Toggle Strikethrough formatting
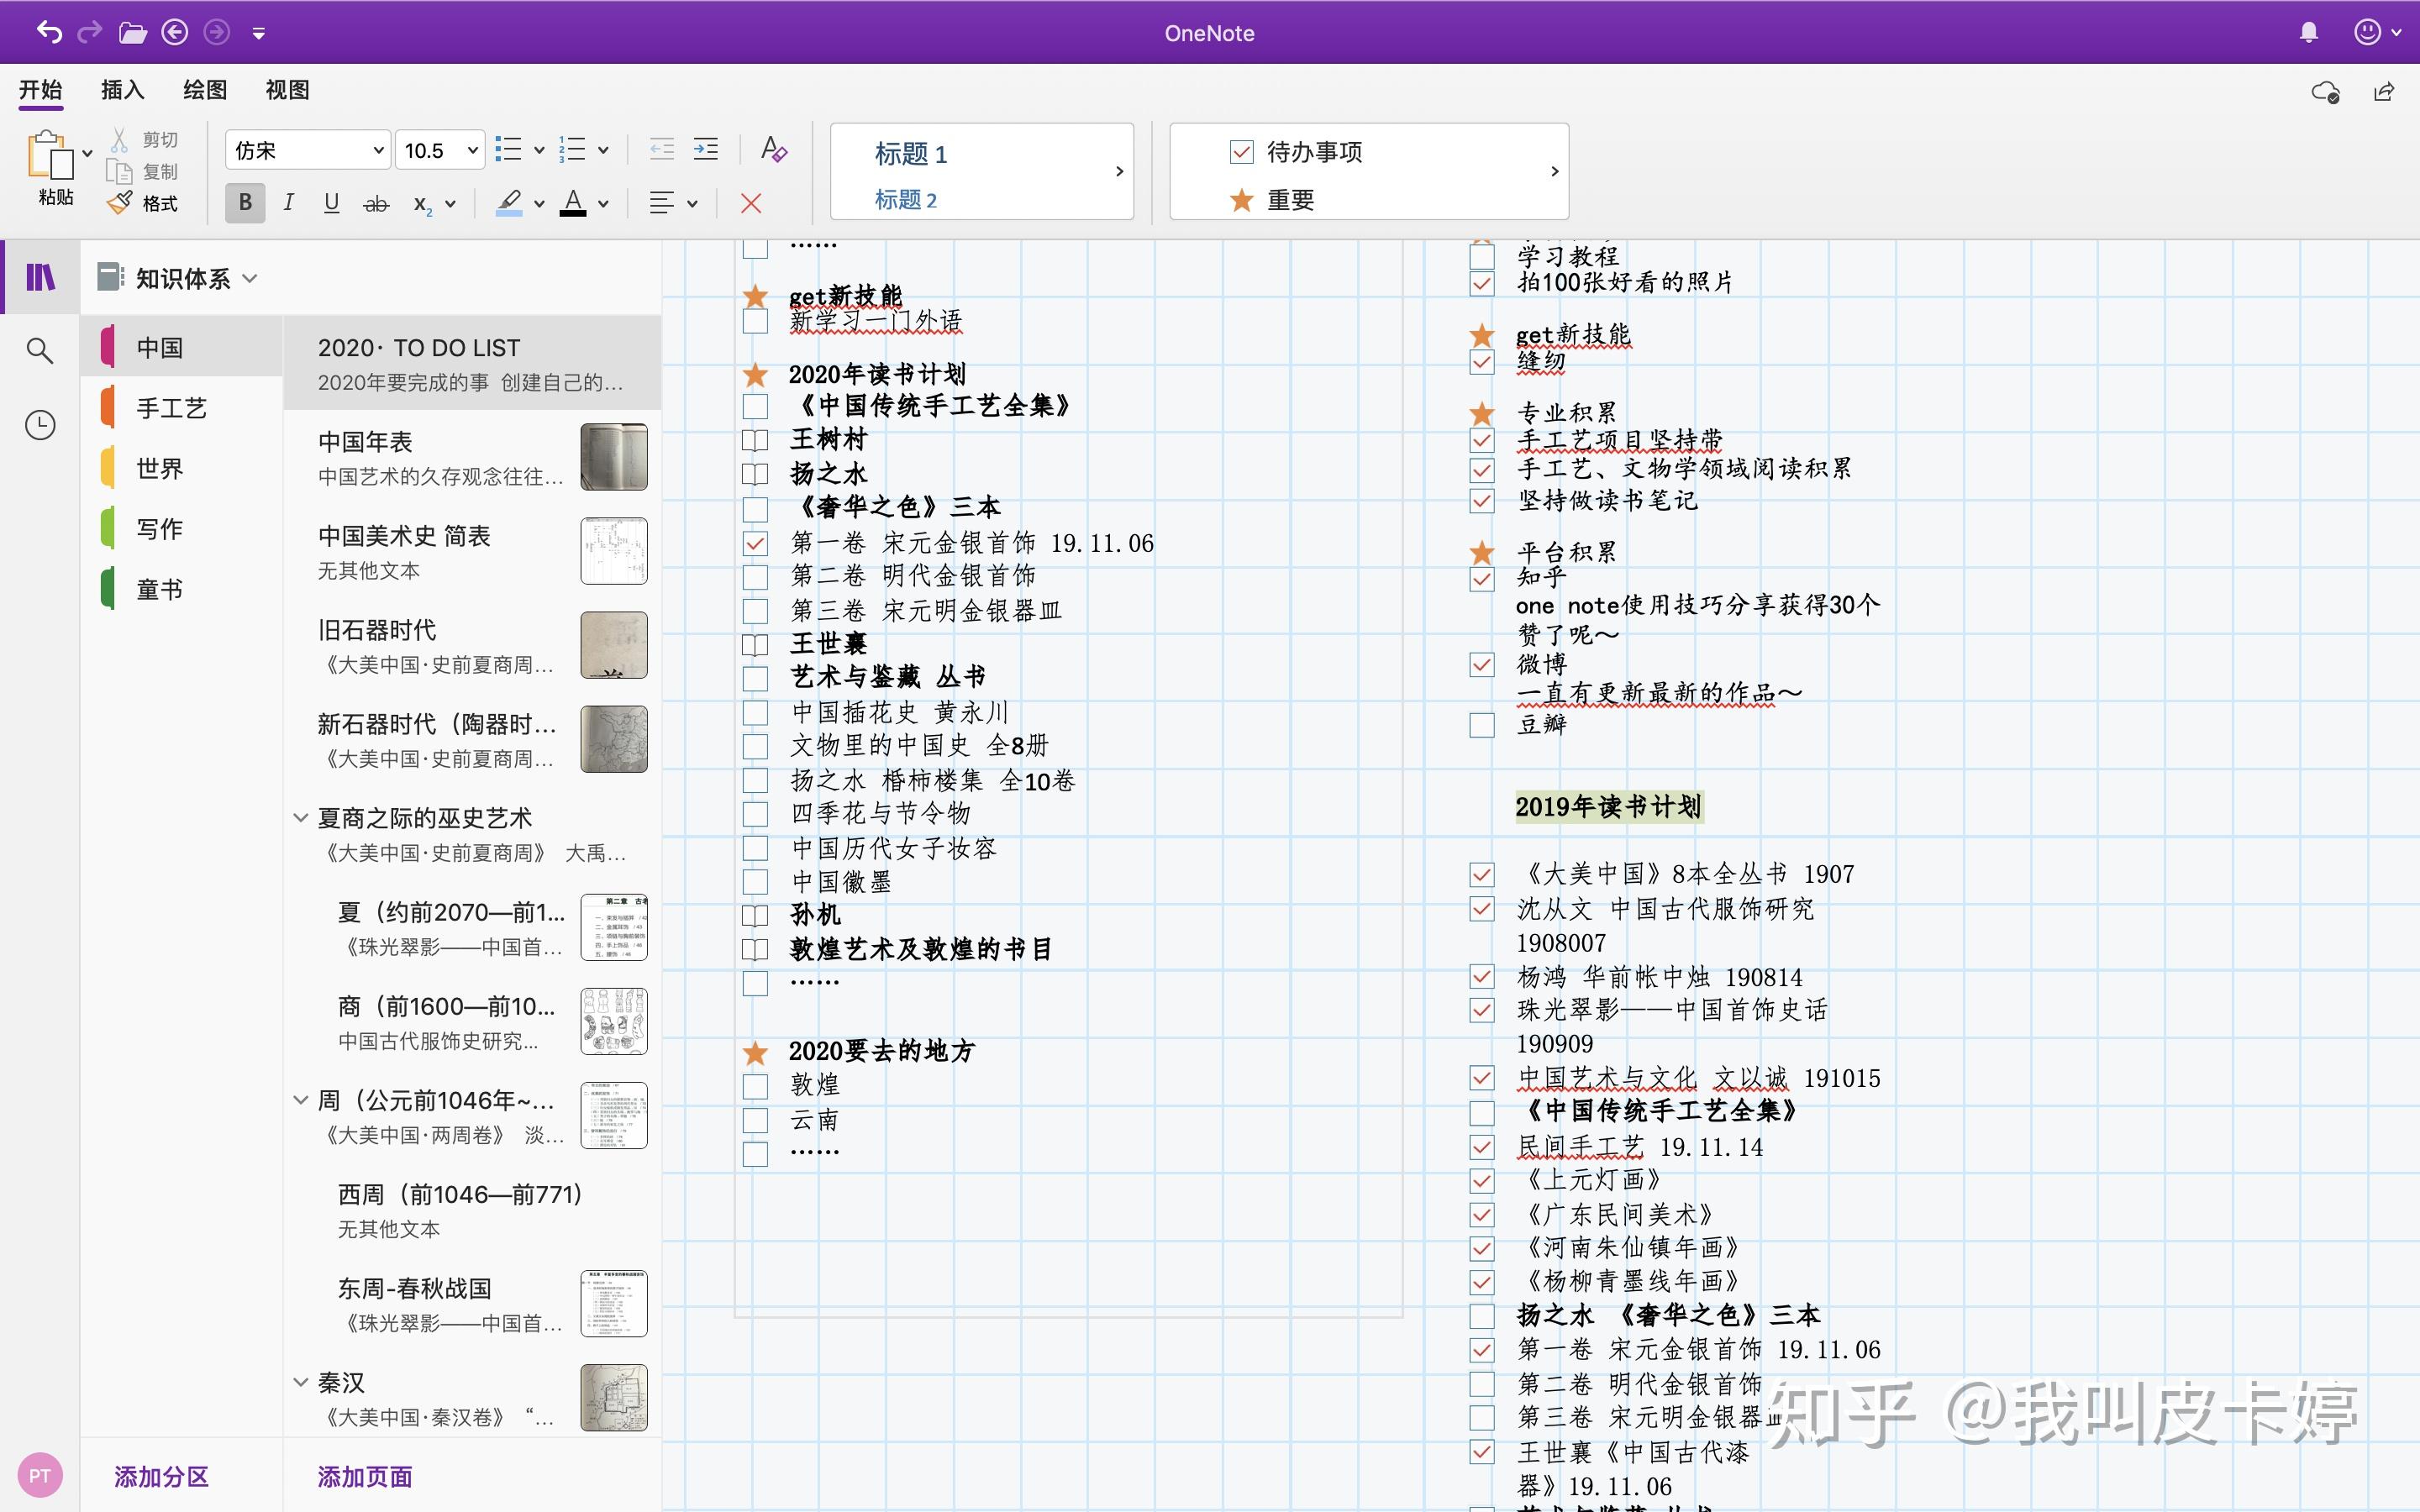 pos(376,204)
